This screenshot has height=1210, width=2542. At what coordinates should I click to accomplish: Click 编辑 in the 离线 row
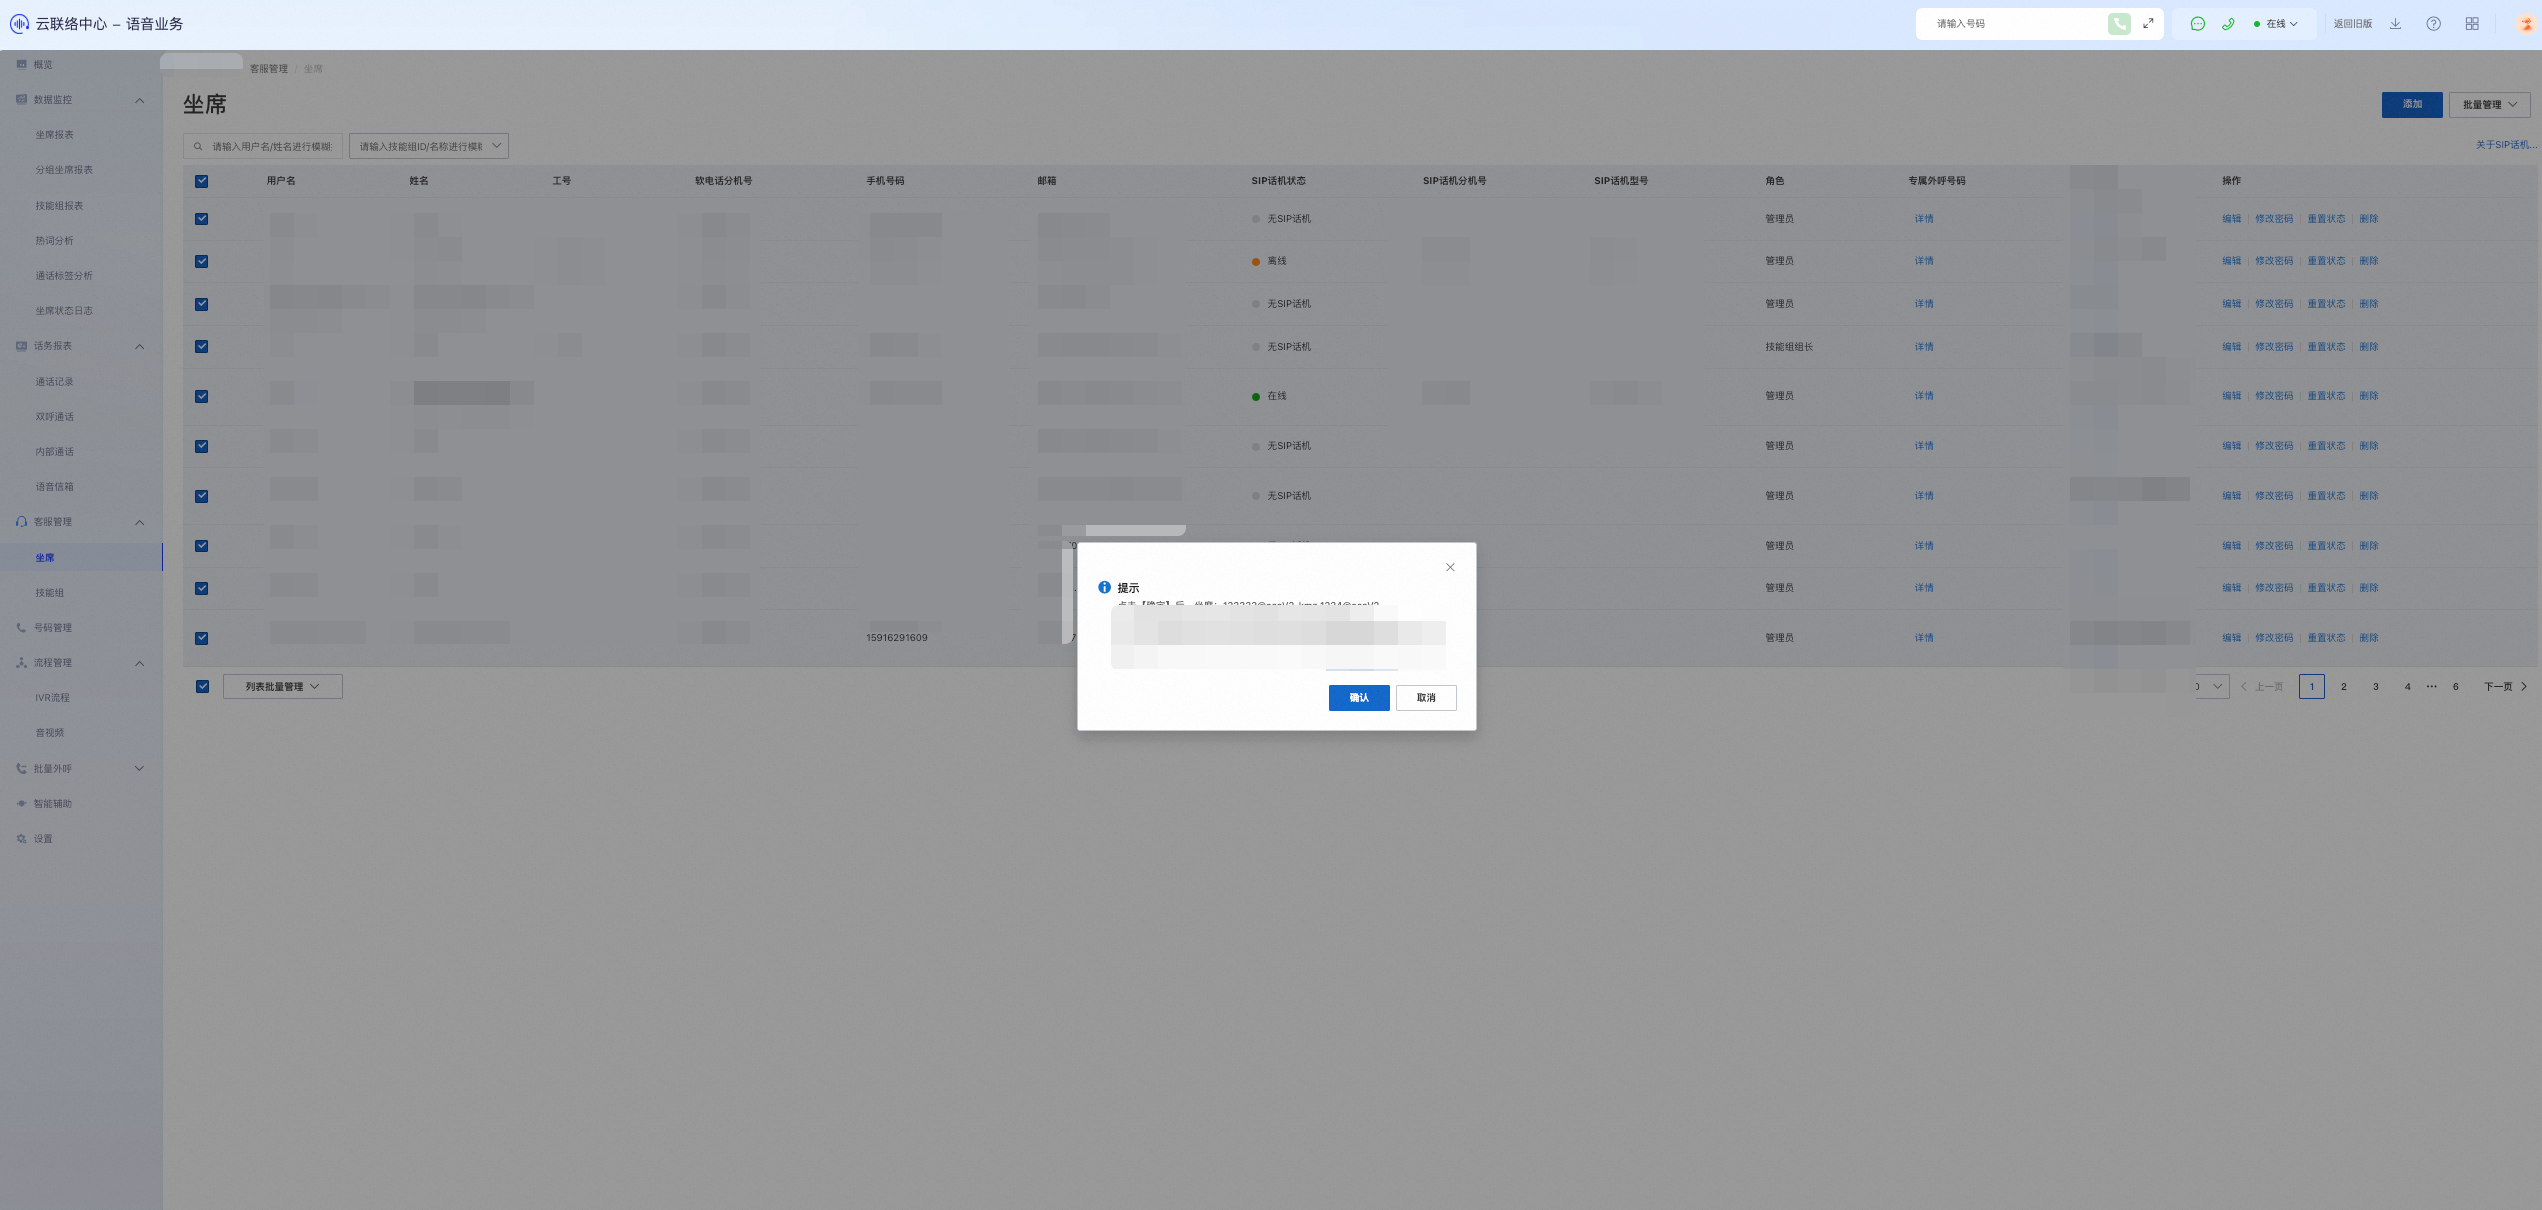2231,261
